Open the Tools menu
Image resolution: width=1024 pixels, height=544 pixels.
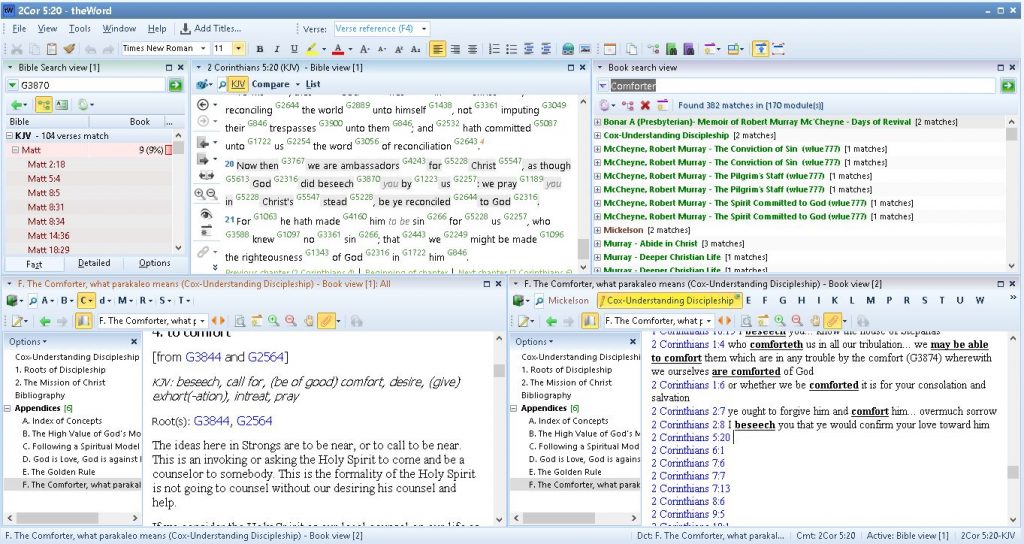tap(80, 29)
